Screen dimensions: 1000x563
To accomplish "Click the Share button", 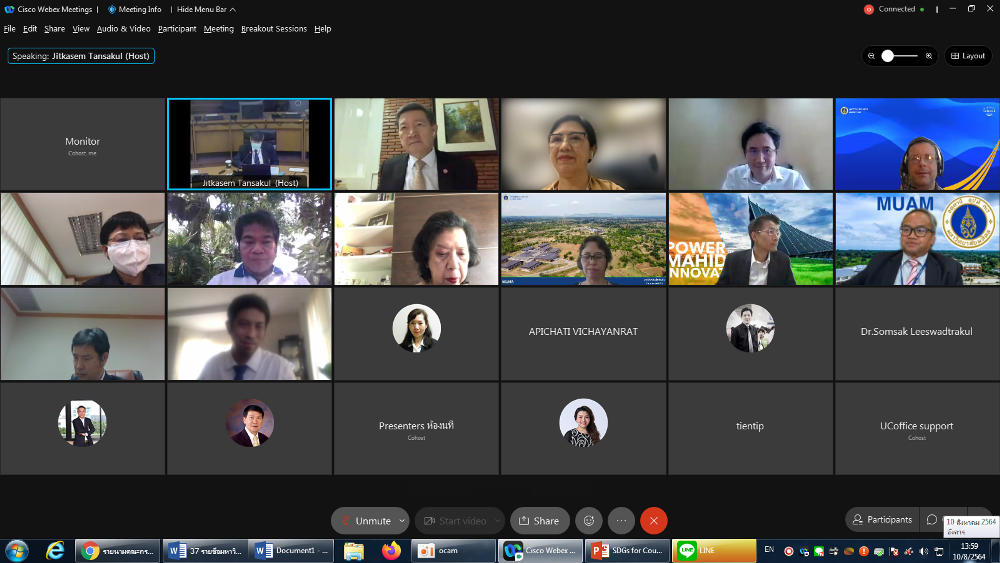I will click(539, 521).
